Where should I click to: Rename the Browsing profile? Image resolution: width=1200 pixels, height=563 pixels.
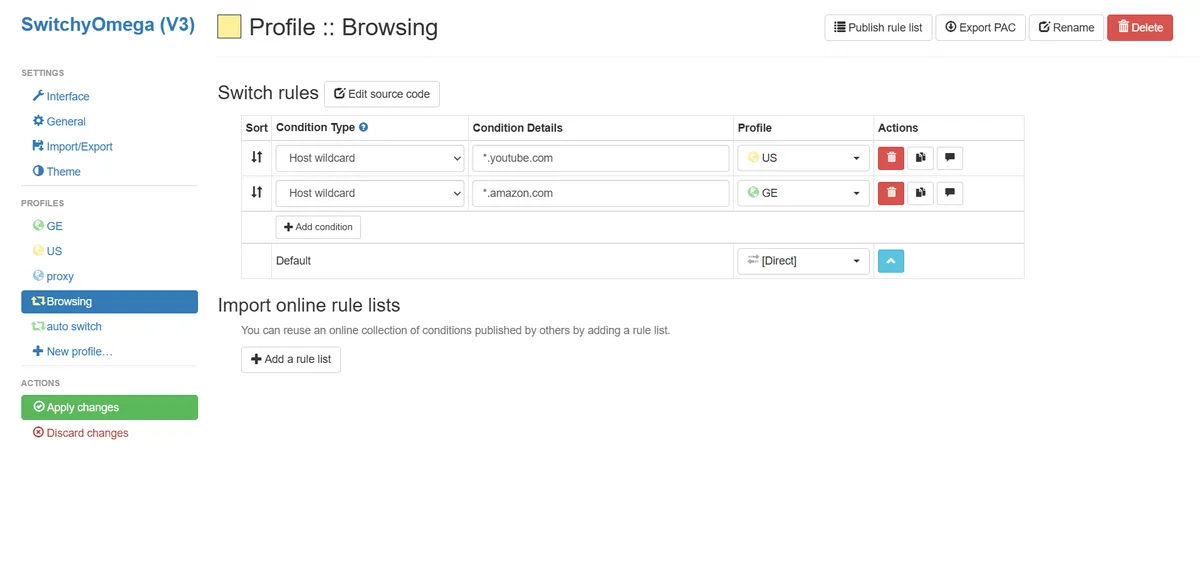1066,27
